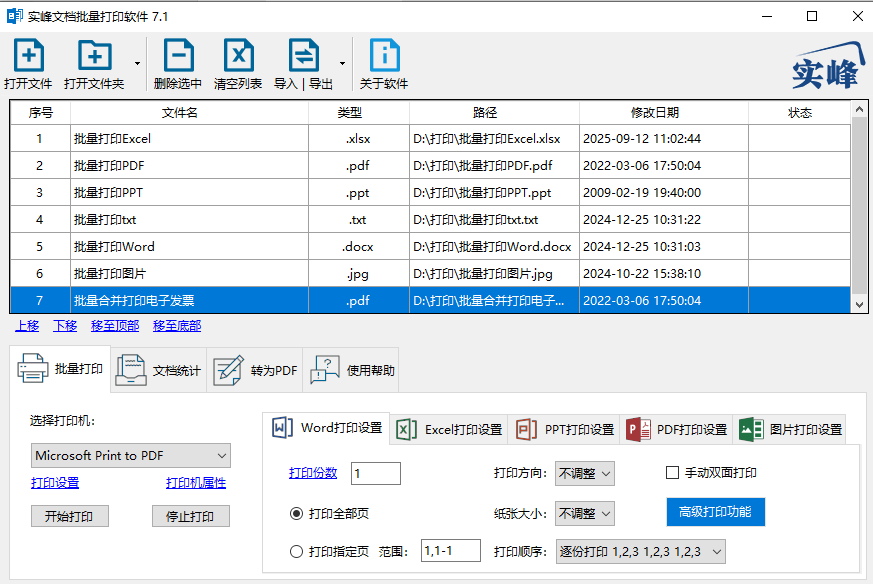The image size is (873, 584).
Task: Select the 打印指定页 radio button
Action: point(296,552)
